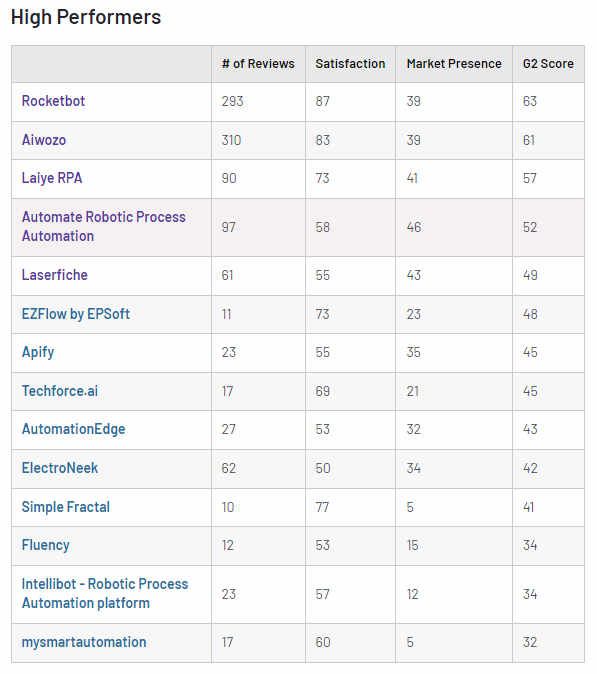Open the Rocketbot link
This screenshot has height=674, width=597.
(x=53, y=101)
